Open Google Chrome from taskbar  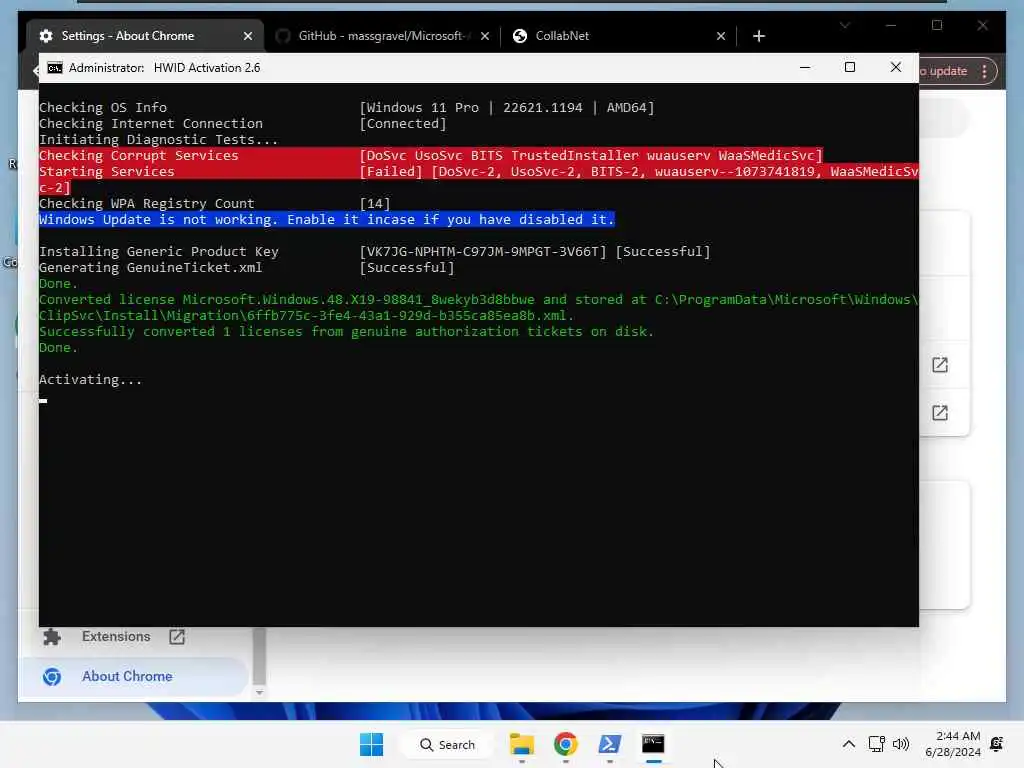pyautogui.click(x=566, y=744)
